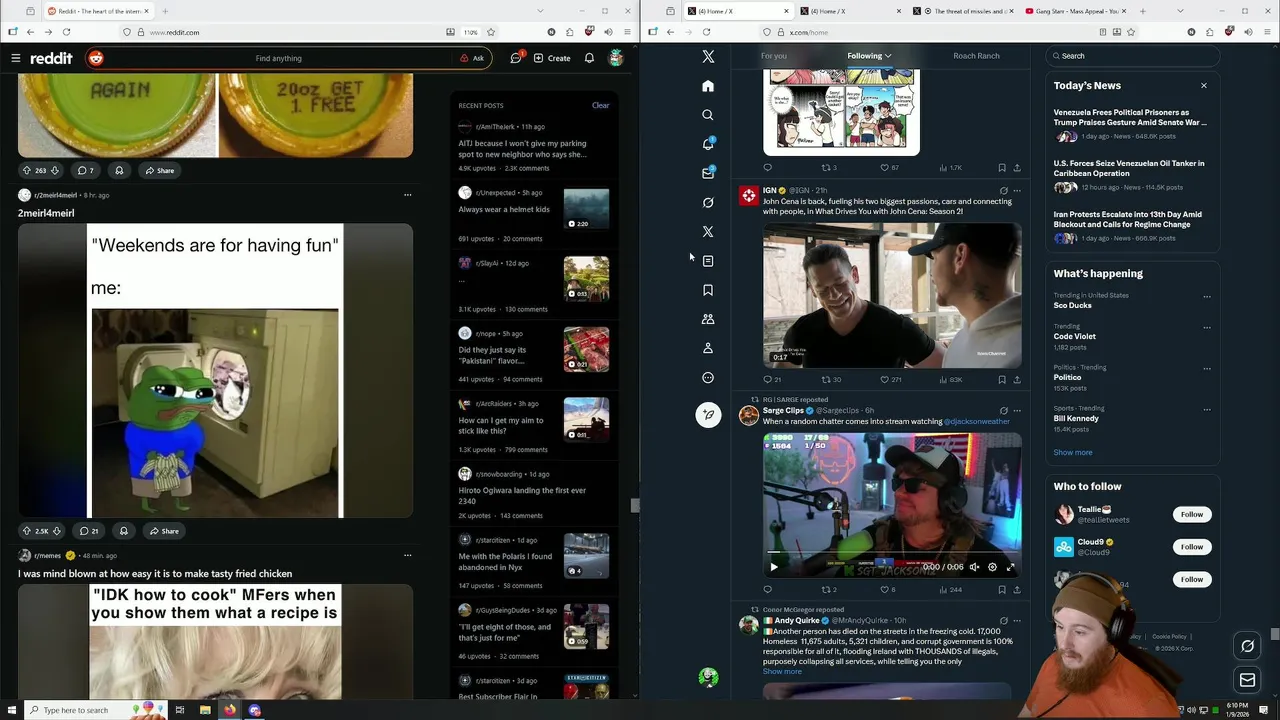Open X Bookmarks icon in sidebar
The image size is (1280, 720).
tap(708, 290)
